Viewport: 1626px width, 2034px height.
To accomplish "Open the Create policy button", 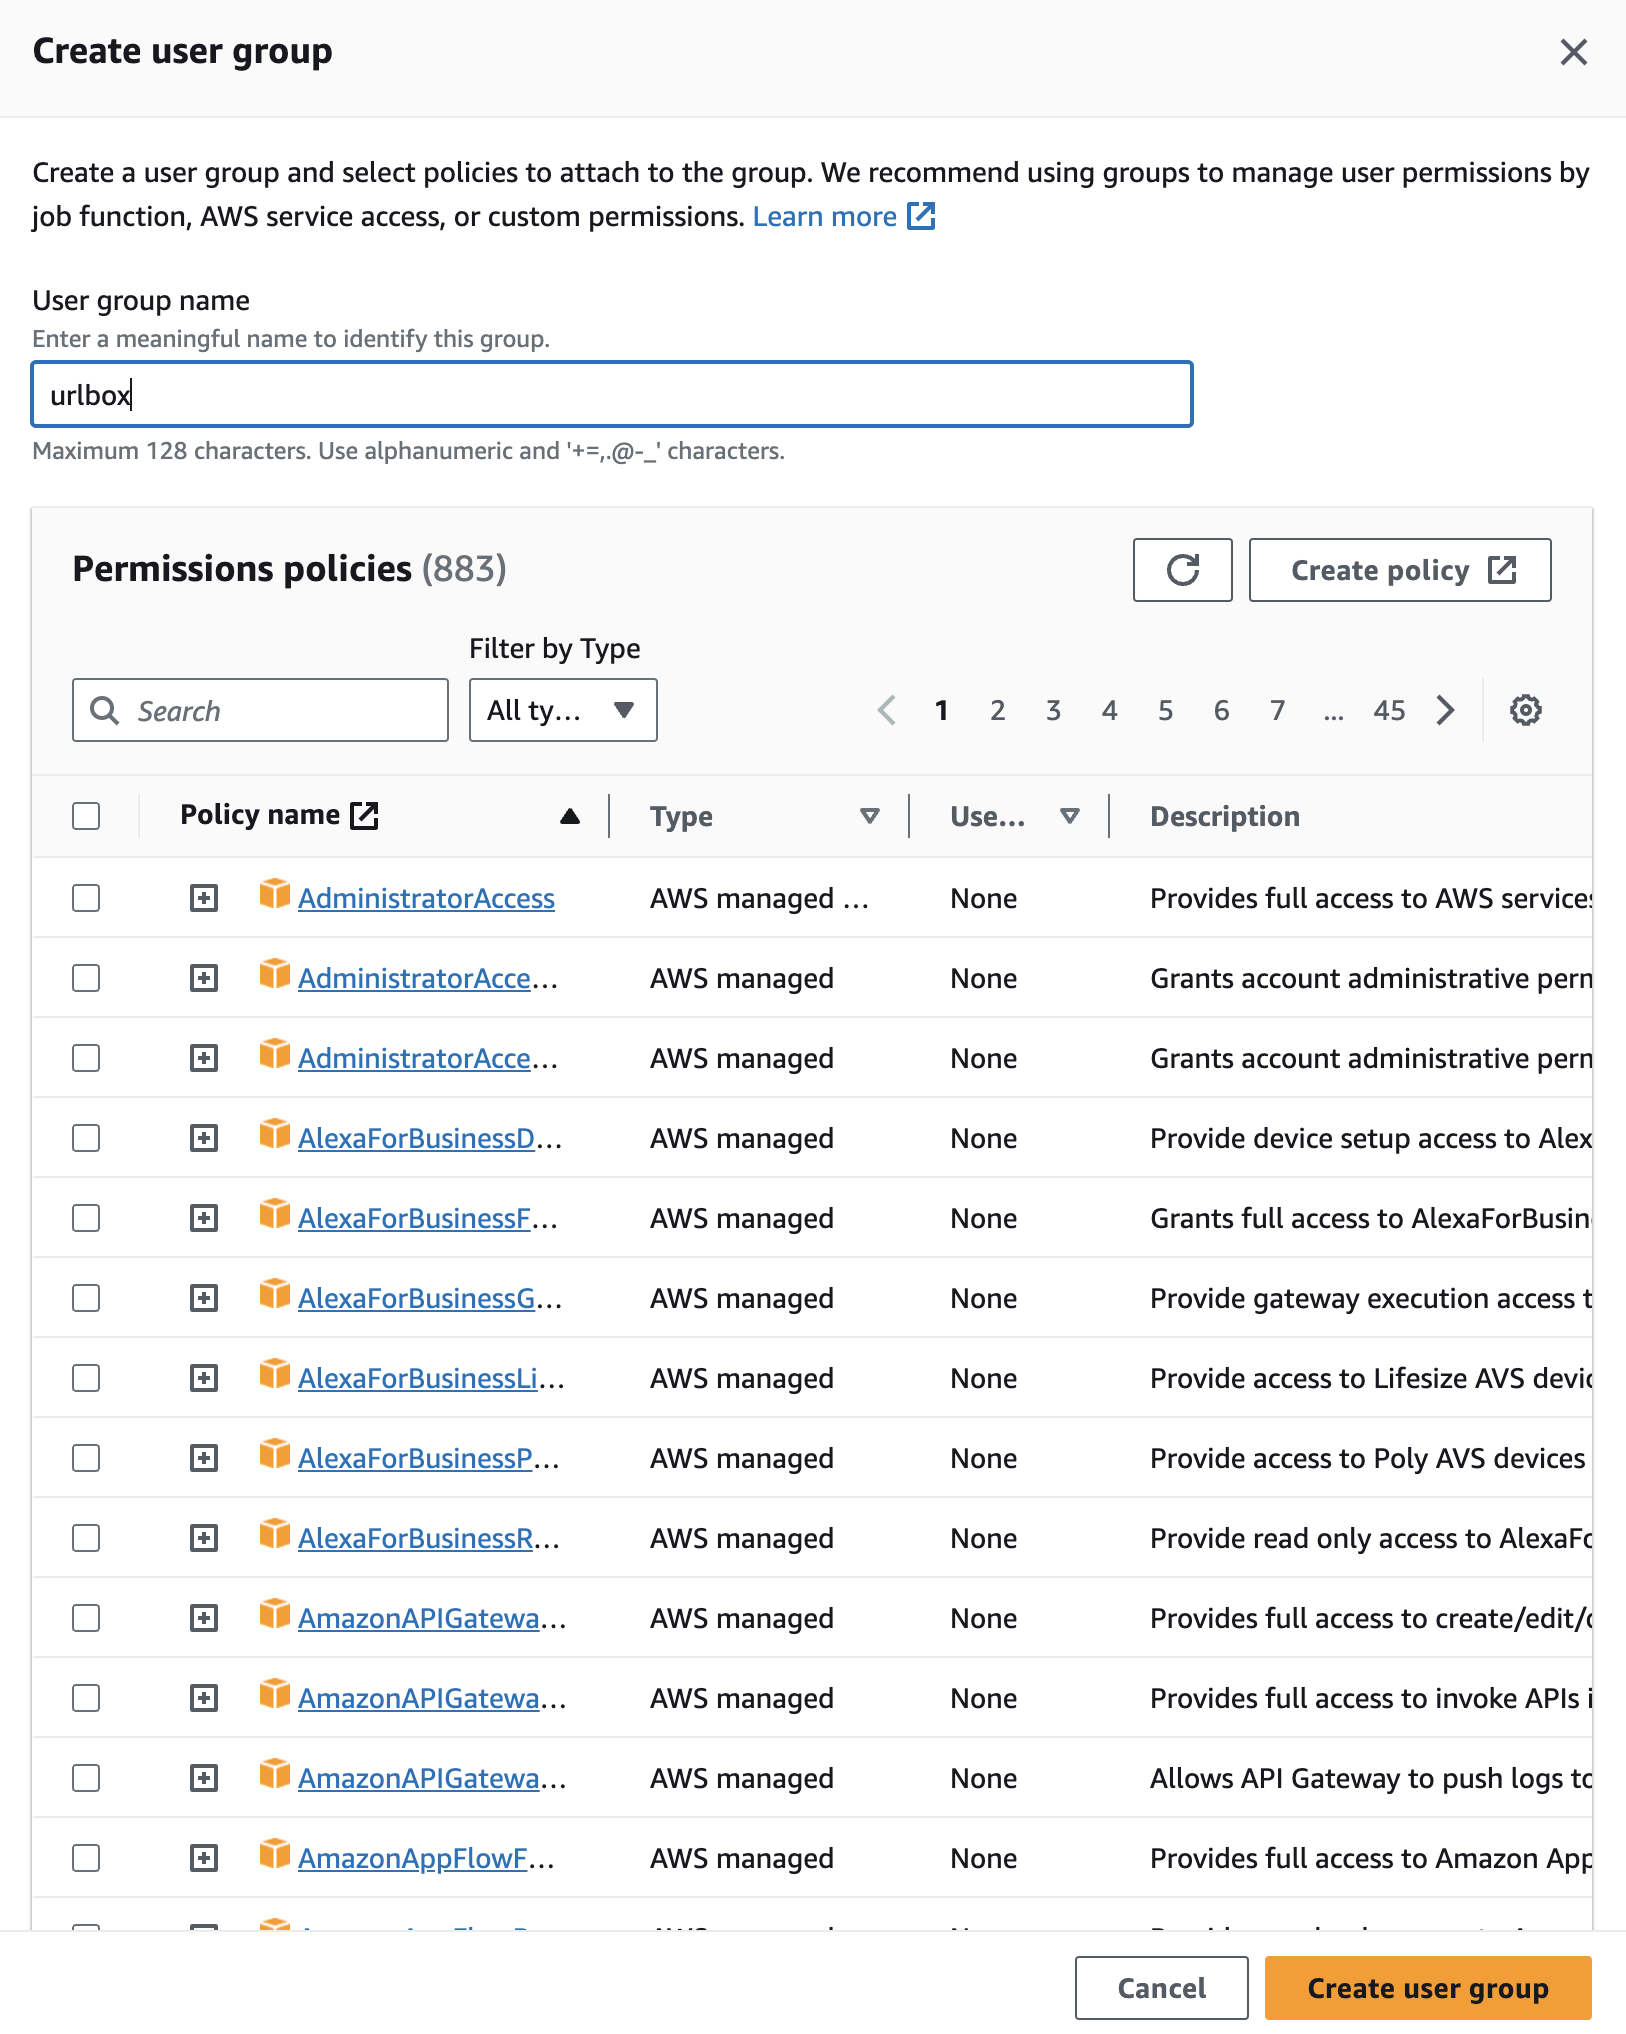I will (x=1399, y=570).
